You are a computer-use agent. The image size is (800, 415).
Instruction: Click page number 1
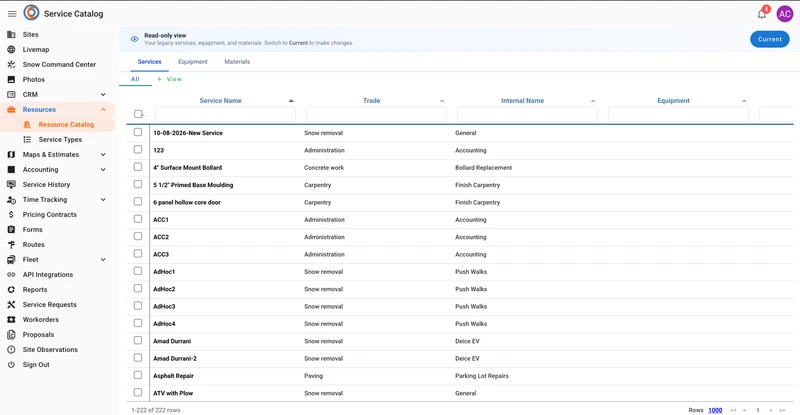point(758,410)
